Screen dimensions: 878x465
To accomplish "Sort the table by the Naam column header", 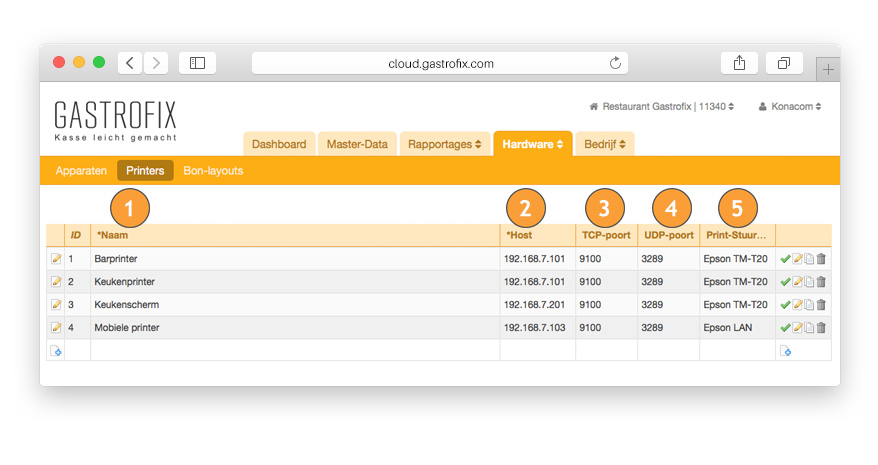I will pyautogui.click(x=112, y=235).
